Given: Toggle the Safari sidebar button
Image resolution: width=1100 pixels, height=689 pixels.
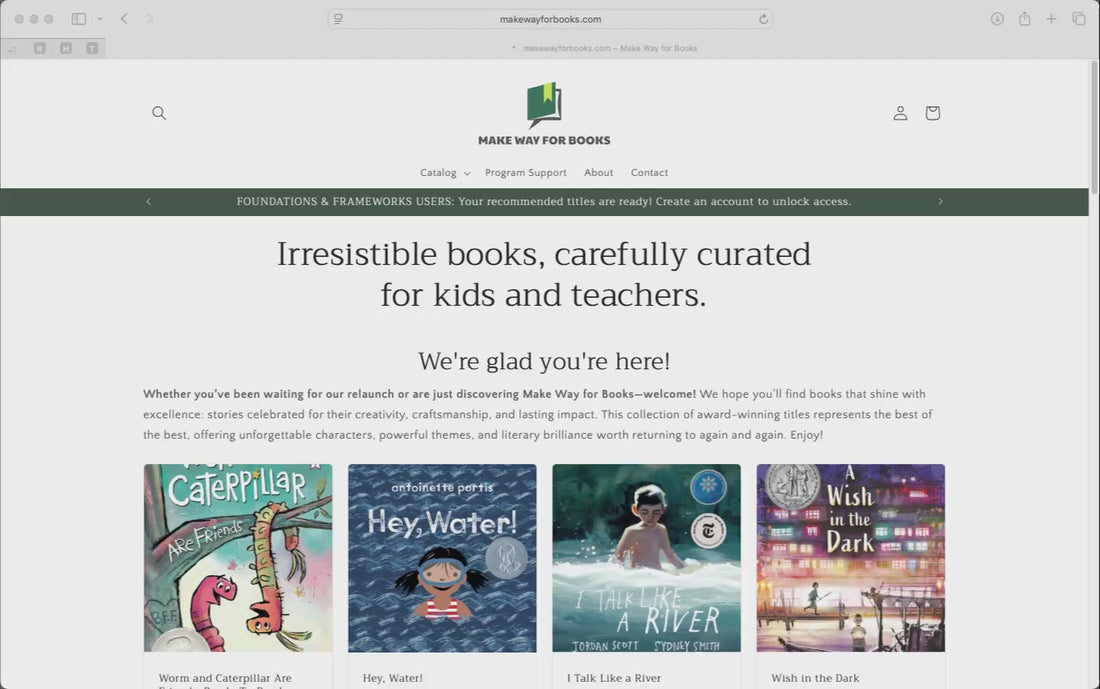Looking at the screenshot, I should click(79, 19).
